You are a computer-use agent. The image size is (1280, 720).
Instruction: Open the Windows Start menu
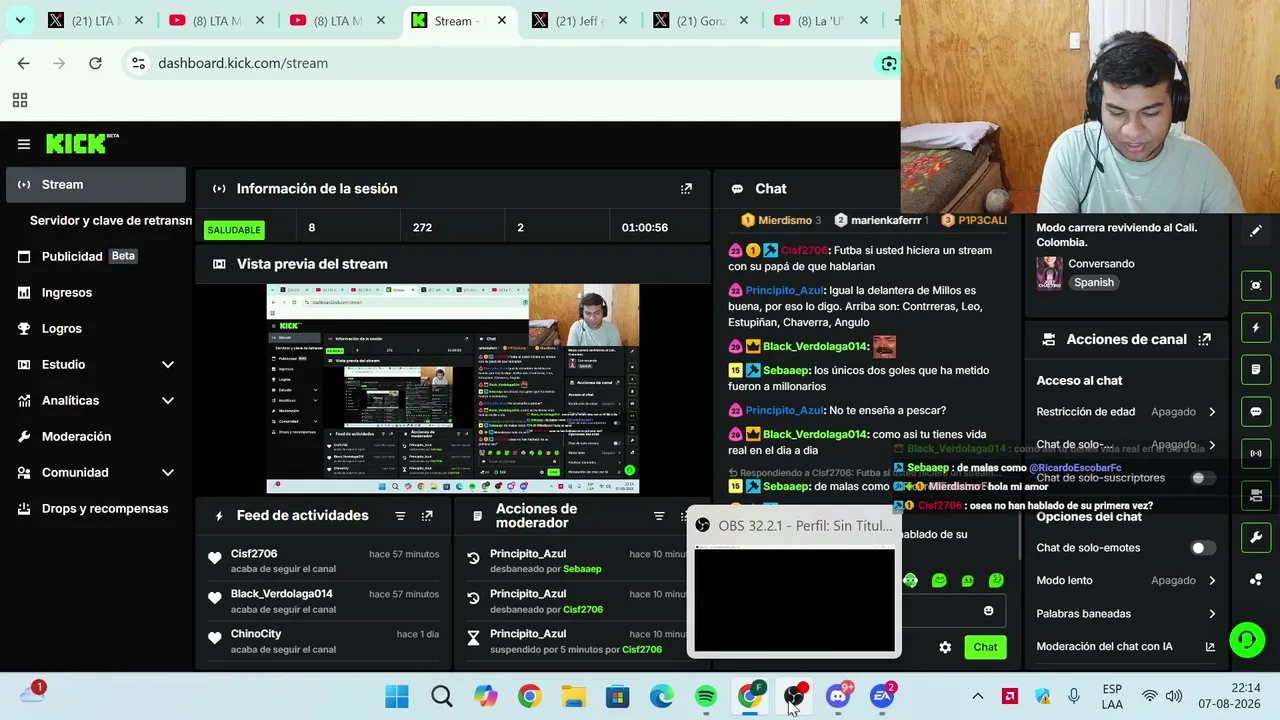point(397,697)
